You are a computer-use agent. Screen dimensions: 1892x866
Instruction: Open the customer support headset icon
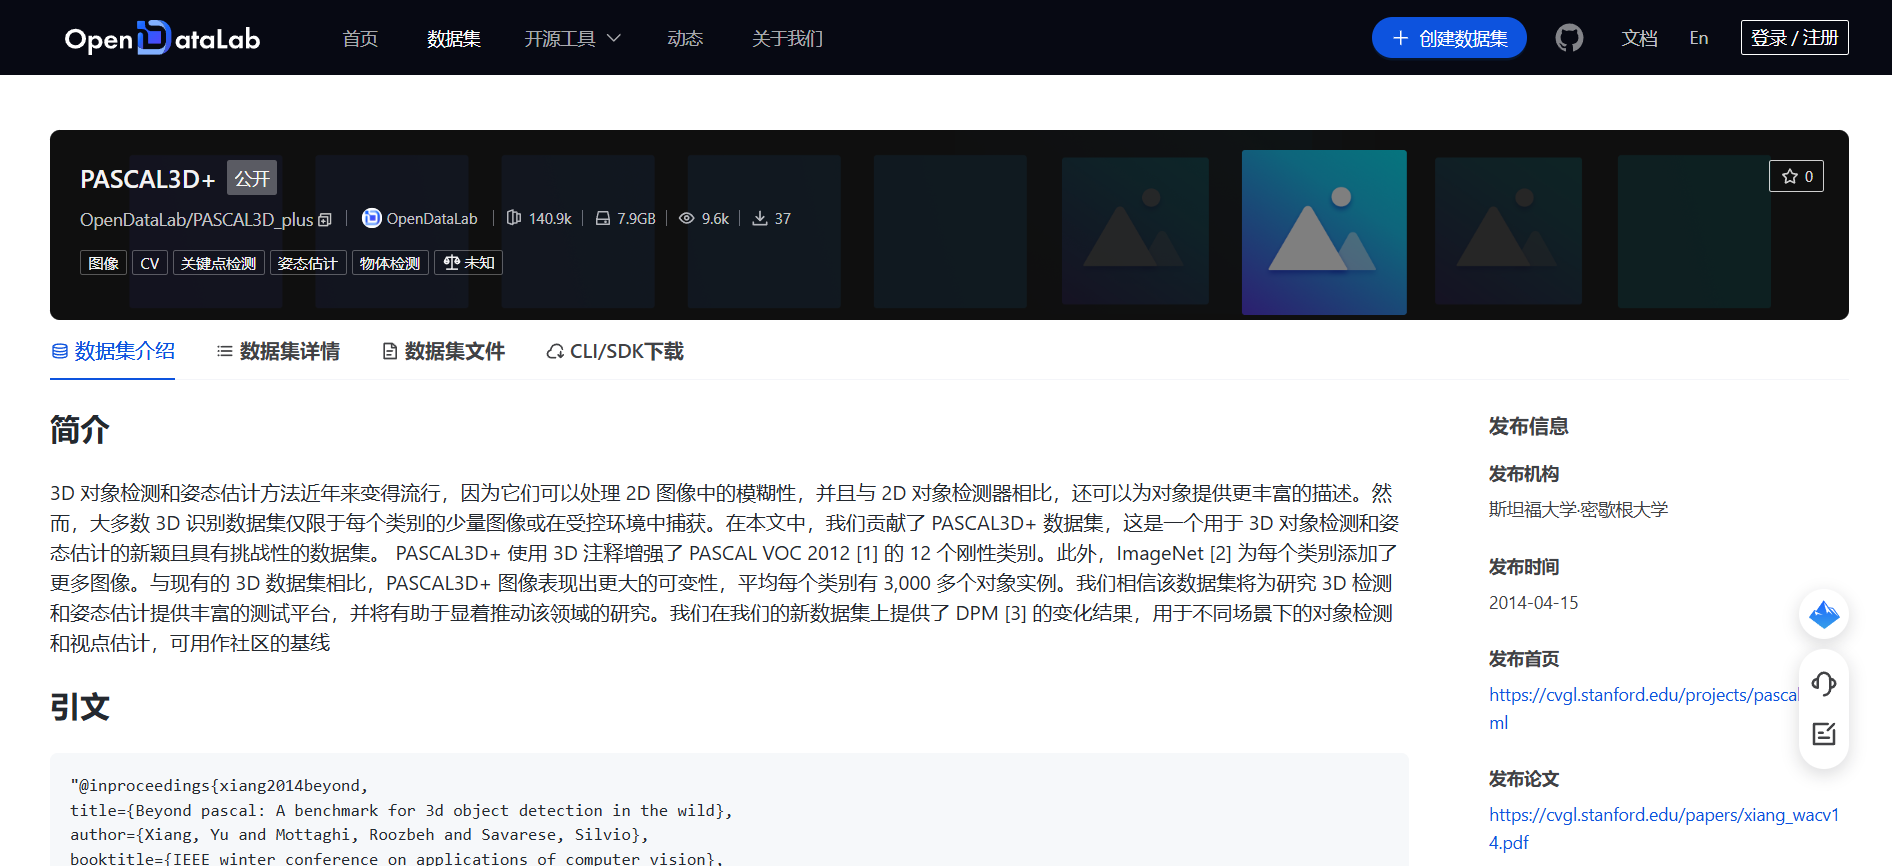pos(1824,684)
